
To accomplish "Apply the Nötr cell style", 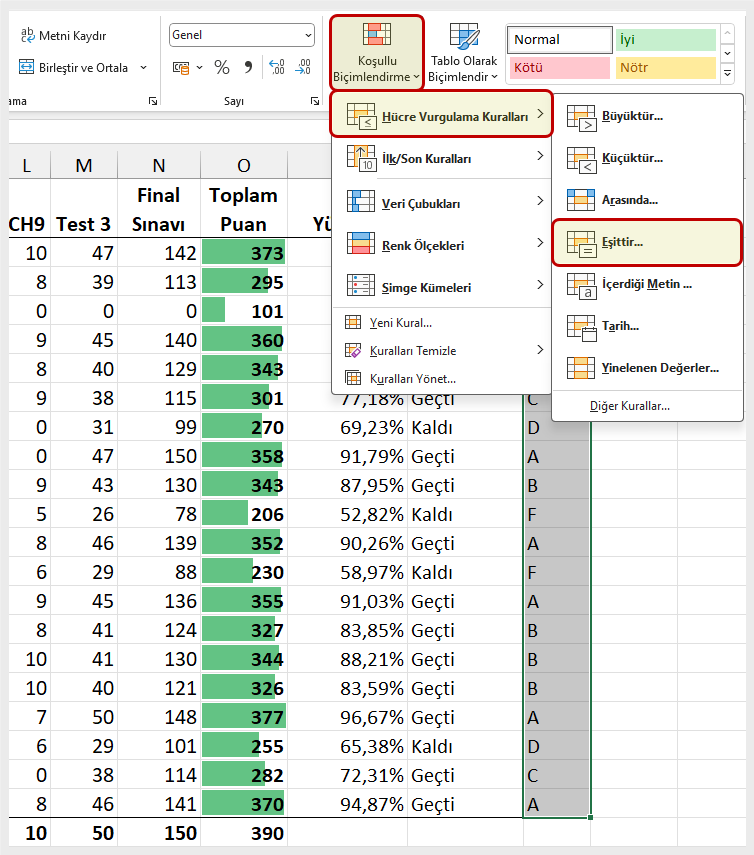I will (x=666, y=68).
